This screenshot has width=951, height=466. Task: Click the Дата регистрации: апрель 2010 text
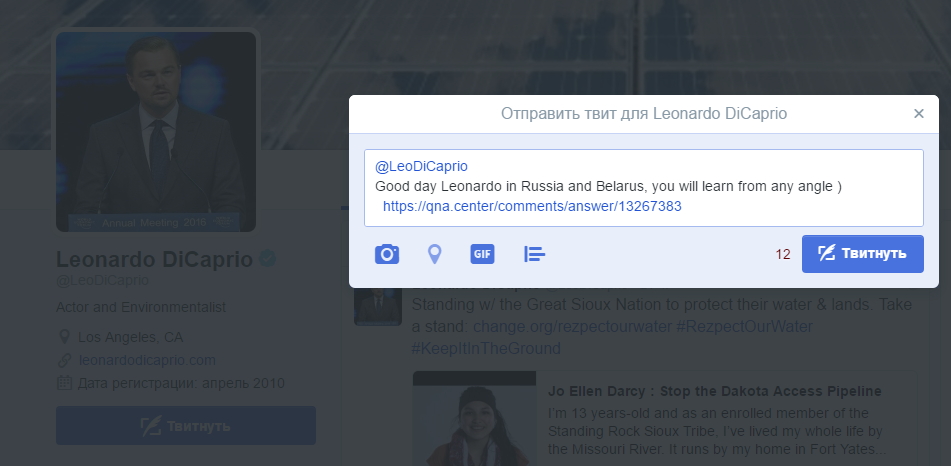[x=181, y=383]
